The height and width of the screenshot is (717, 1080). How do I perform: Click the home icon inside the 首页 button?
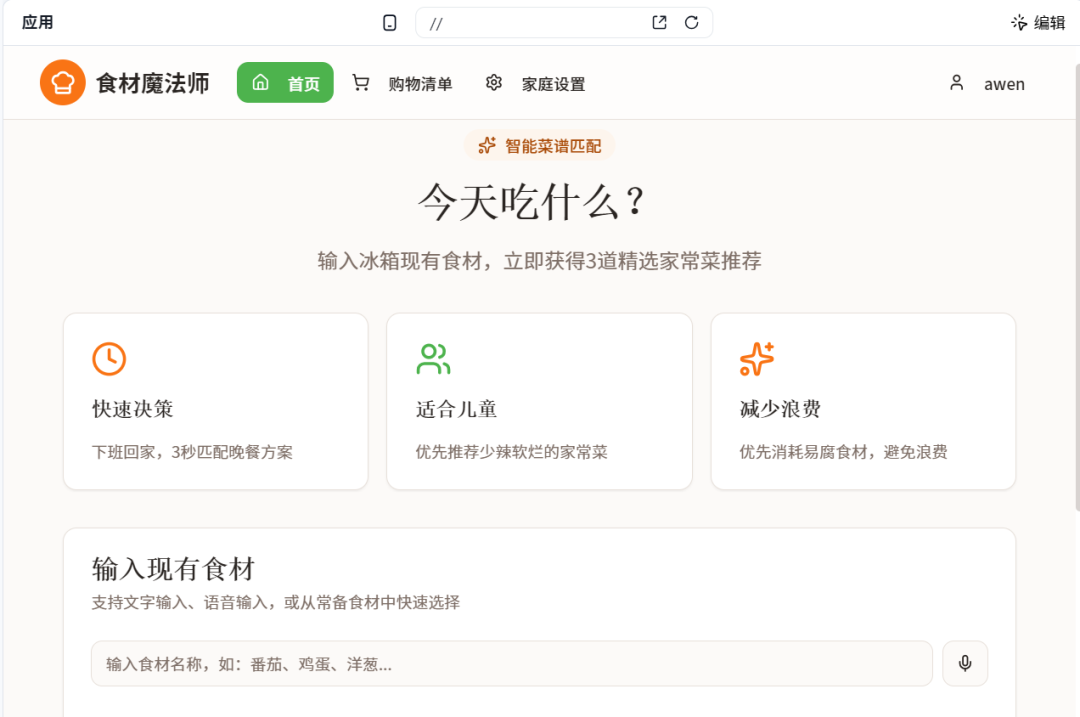pyautogui.click(x=261, y=83)
